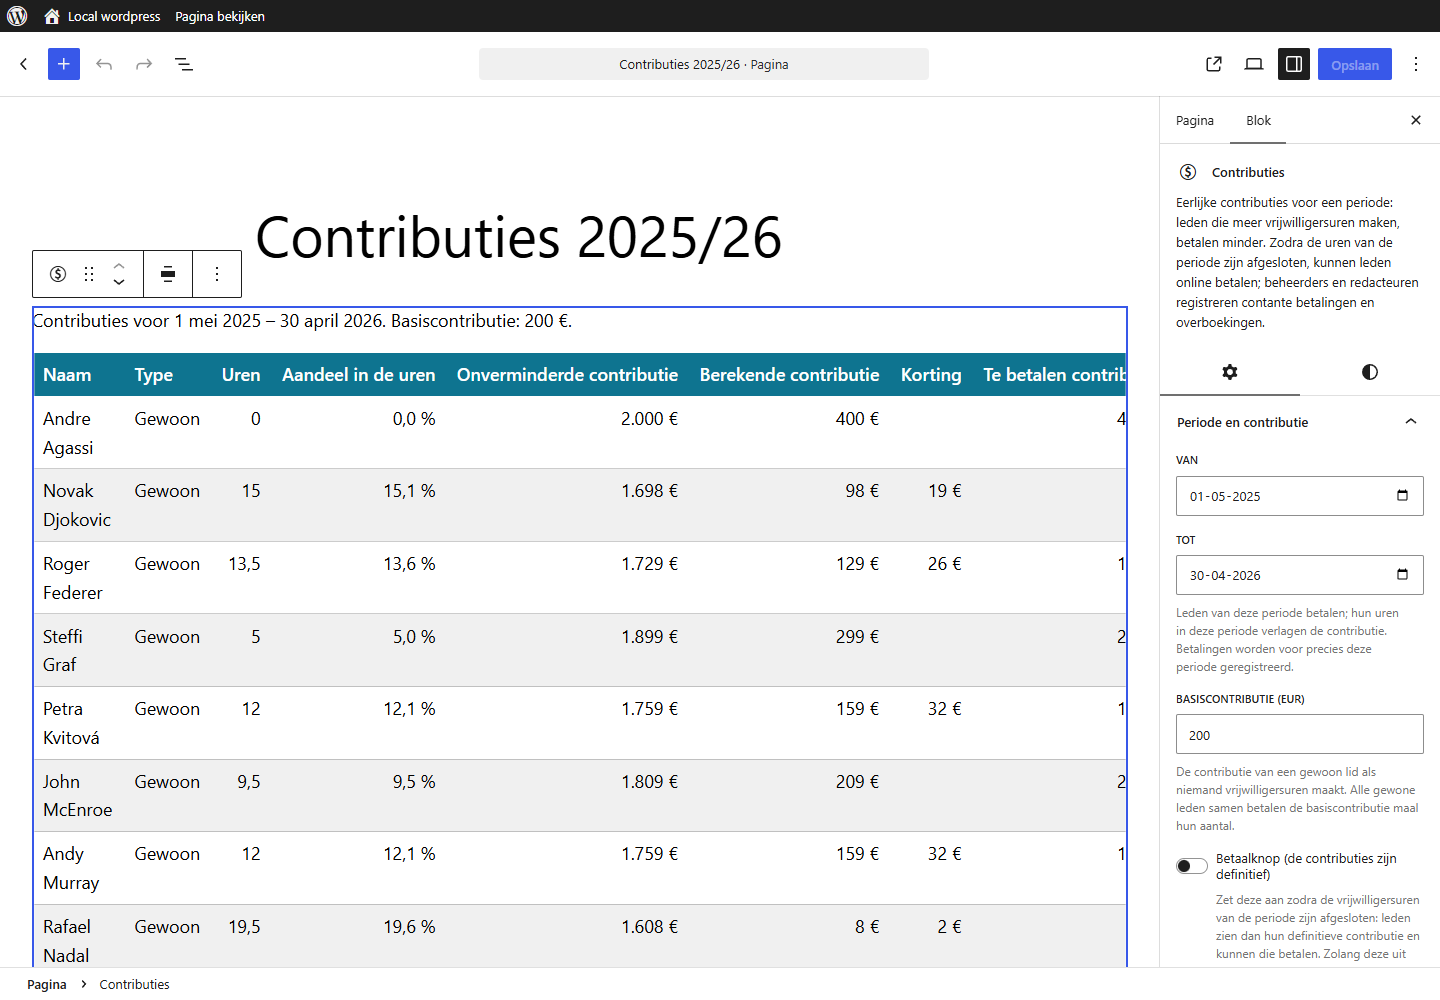
Task: Open the block inserter plus button
Action: [x=64, y=64]
